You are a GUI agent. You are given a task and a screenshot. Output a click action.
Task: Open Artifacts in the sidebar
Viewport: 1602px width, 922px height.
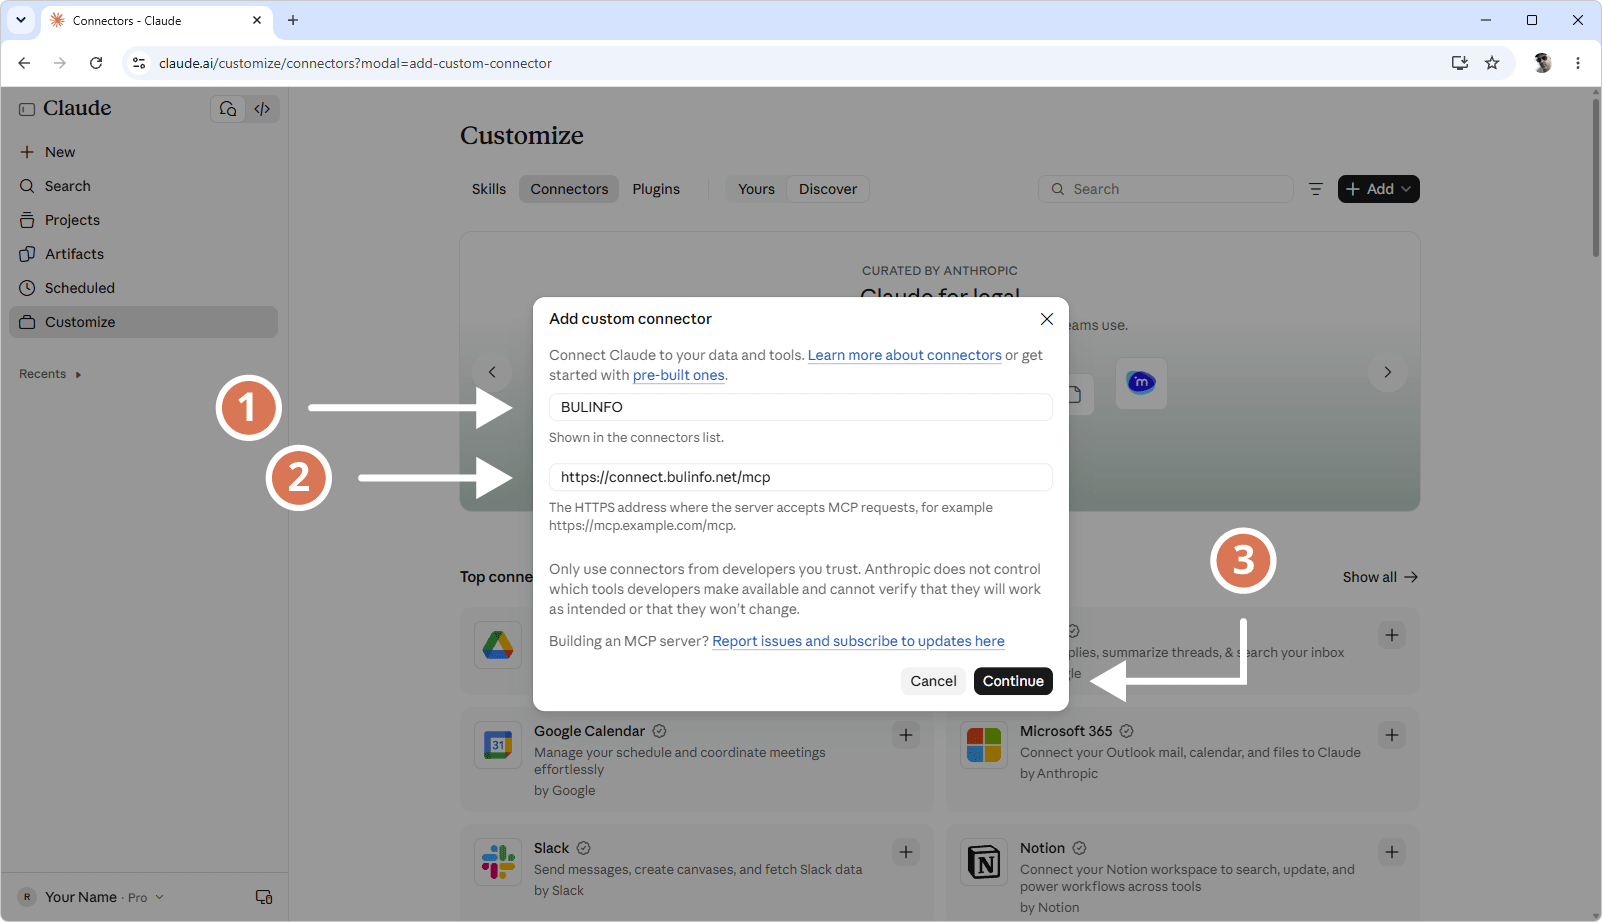pos(144,254)
